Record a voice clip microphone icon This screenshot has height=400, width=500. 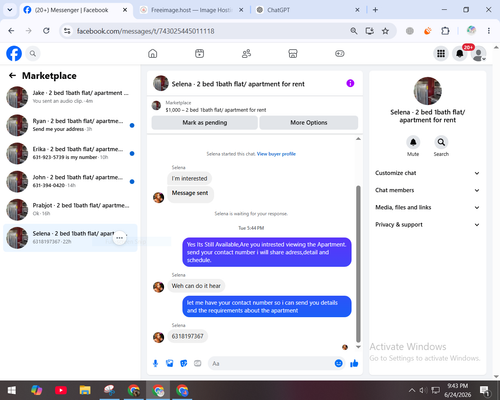[x=155, y=363]
